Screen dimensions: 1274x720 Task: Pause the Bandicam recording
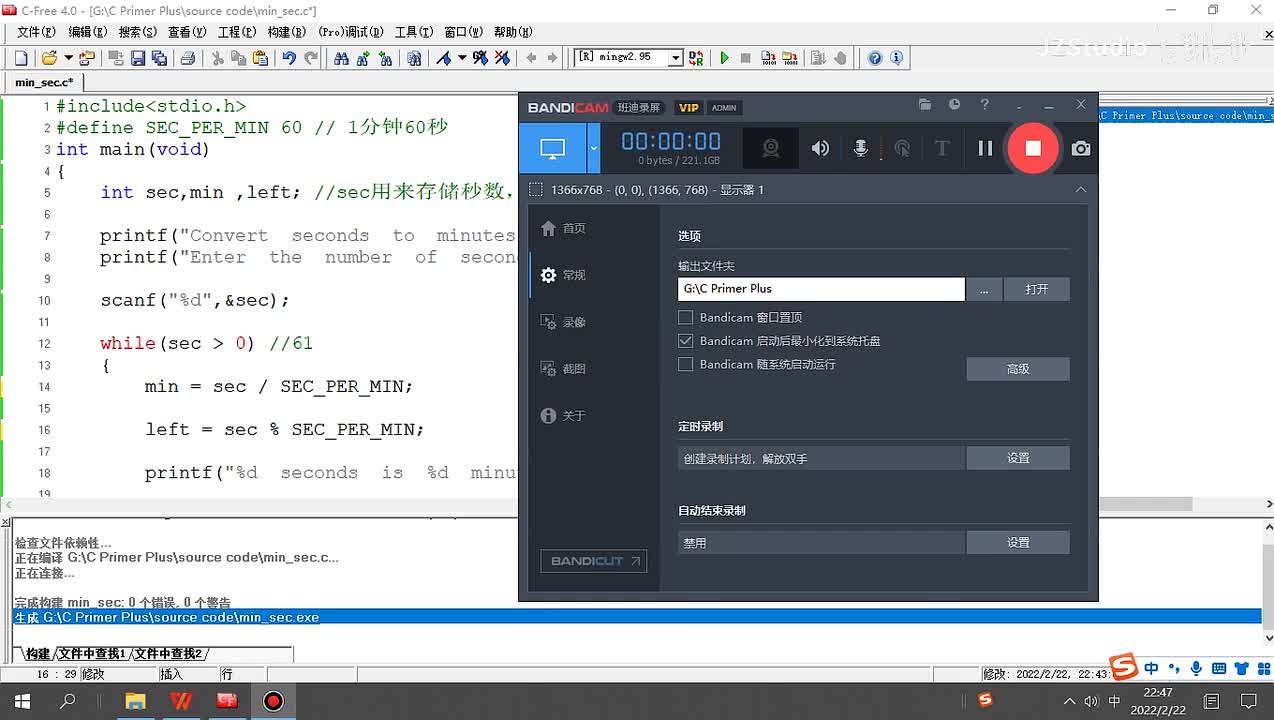(985, 148)
